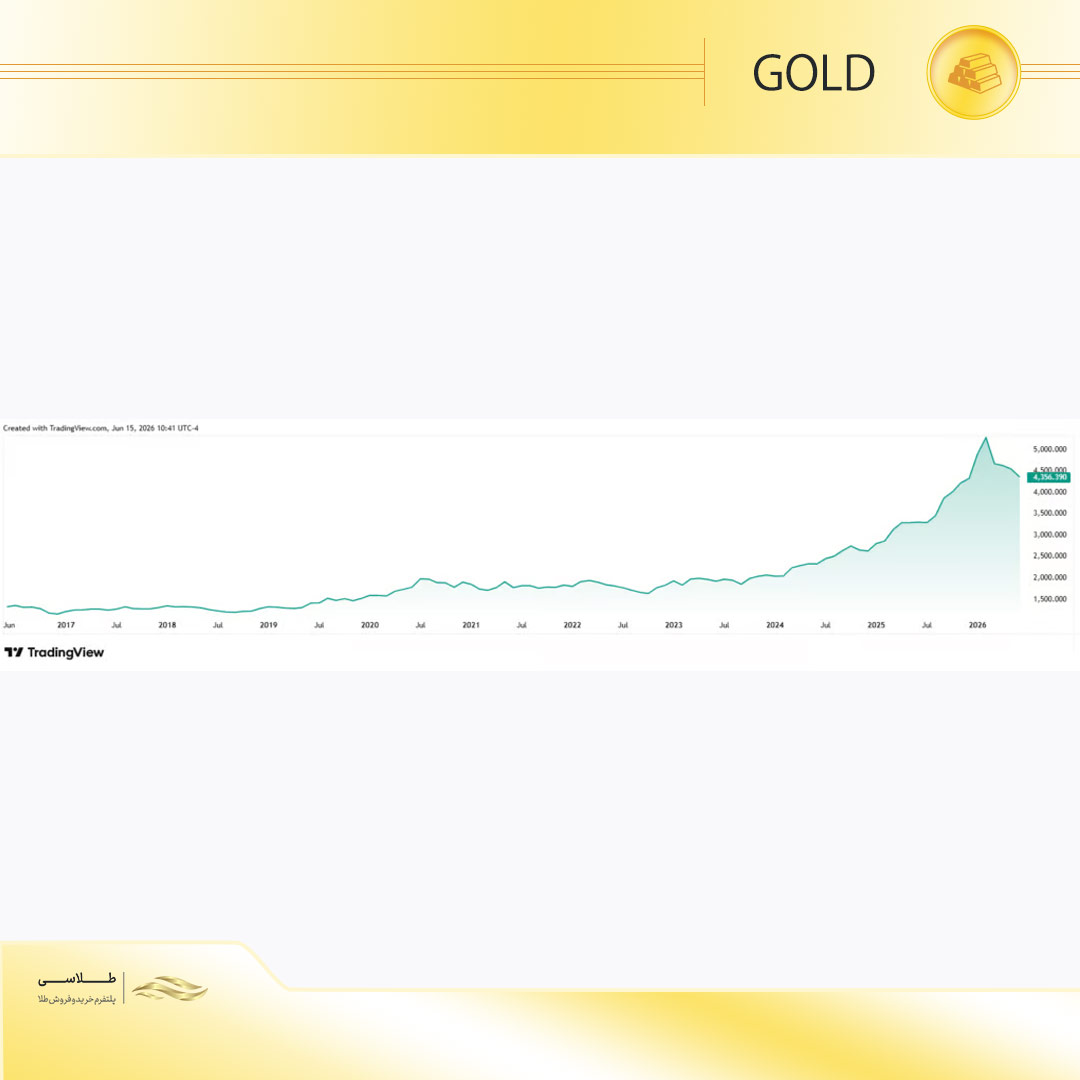Viewport: 1080px width, 1080px height.
Task: Click the current price label 4,356.390
Action: click(1049, 477)
